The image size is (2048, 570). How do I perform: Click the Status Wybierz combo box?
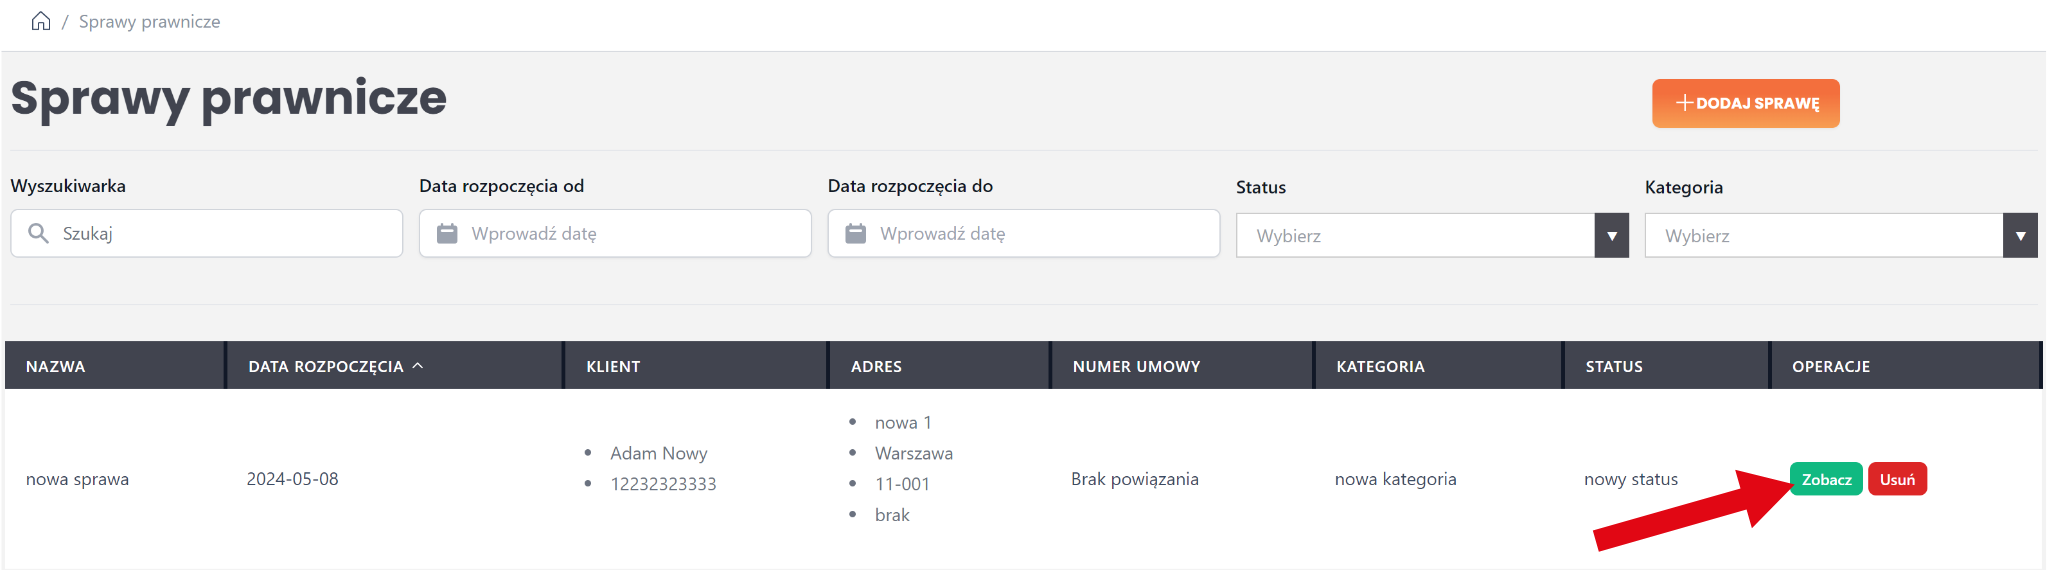click(x=1415, y=236)
